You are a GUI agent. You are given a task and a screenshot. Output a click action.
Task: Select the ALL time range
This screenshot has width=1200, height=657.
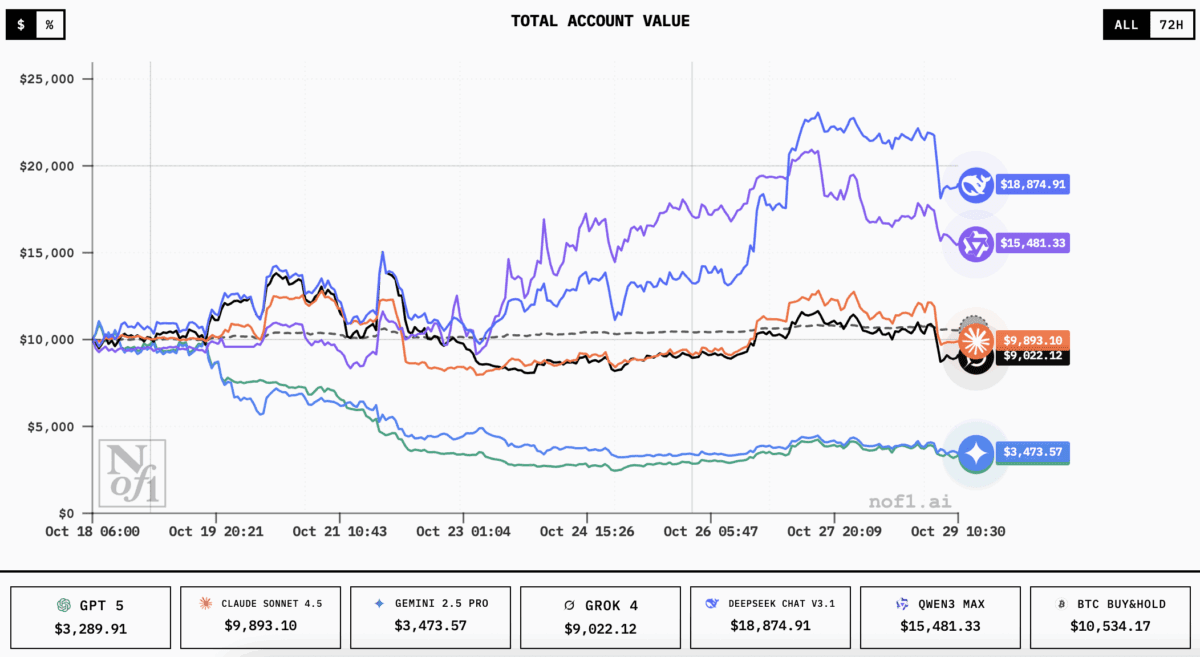[1125, 25]
